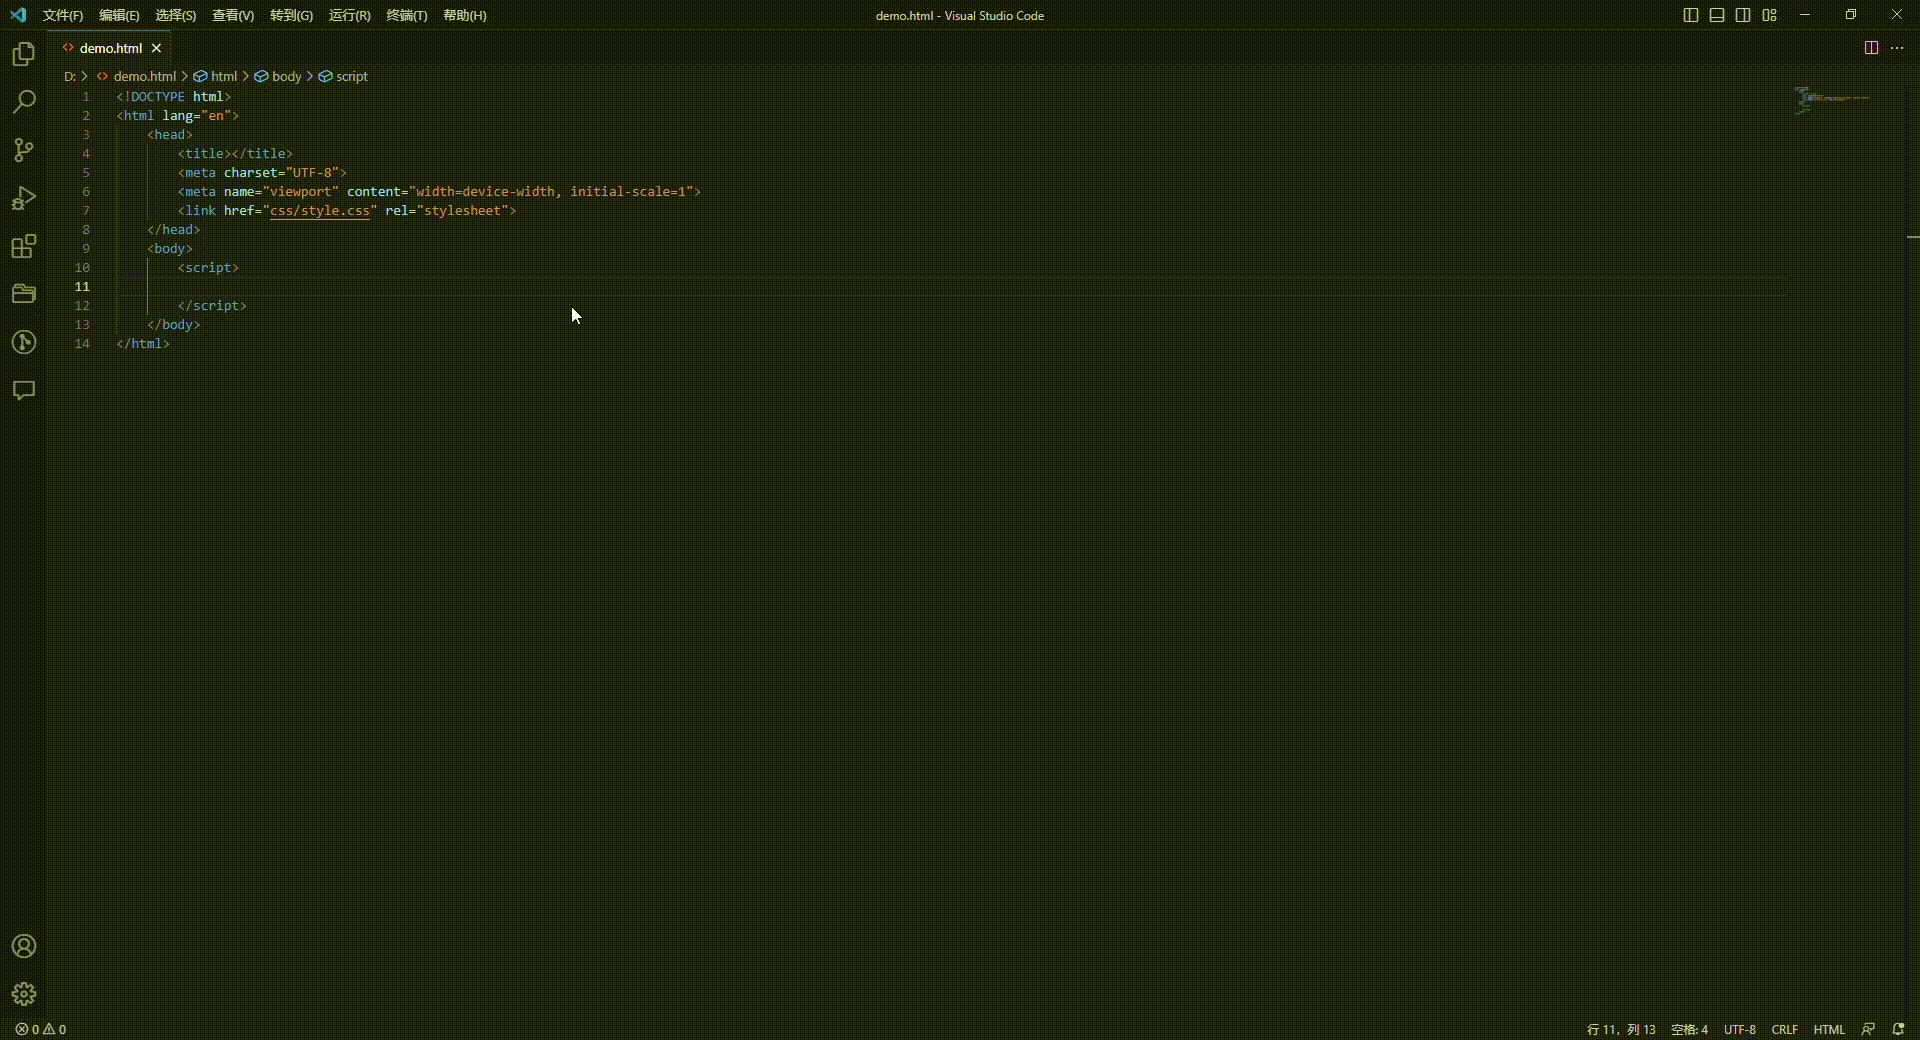Open the Explorer view in the activity bar

pos(23,54)
